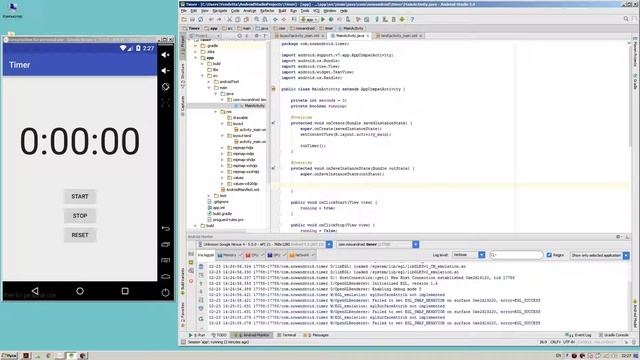Open the Tools menu
This screenshot has width=640, height=360.
click(305, 11)
